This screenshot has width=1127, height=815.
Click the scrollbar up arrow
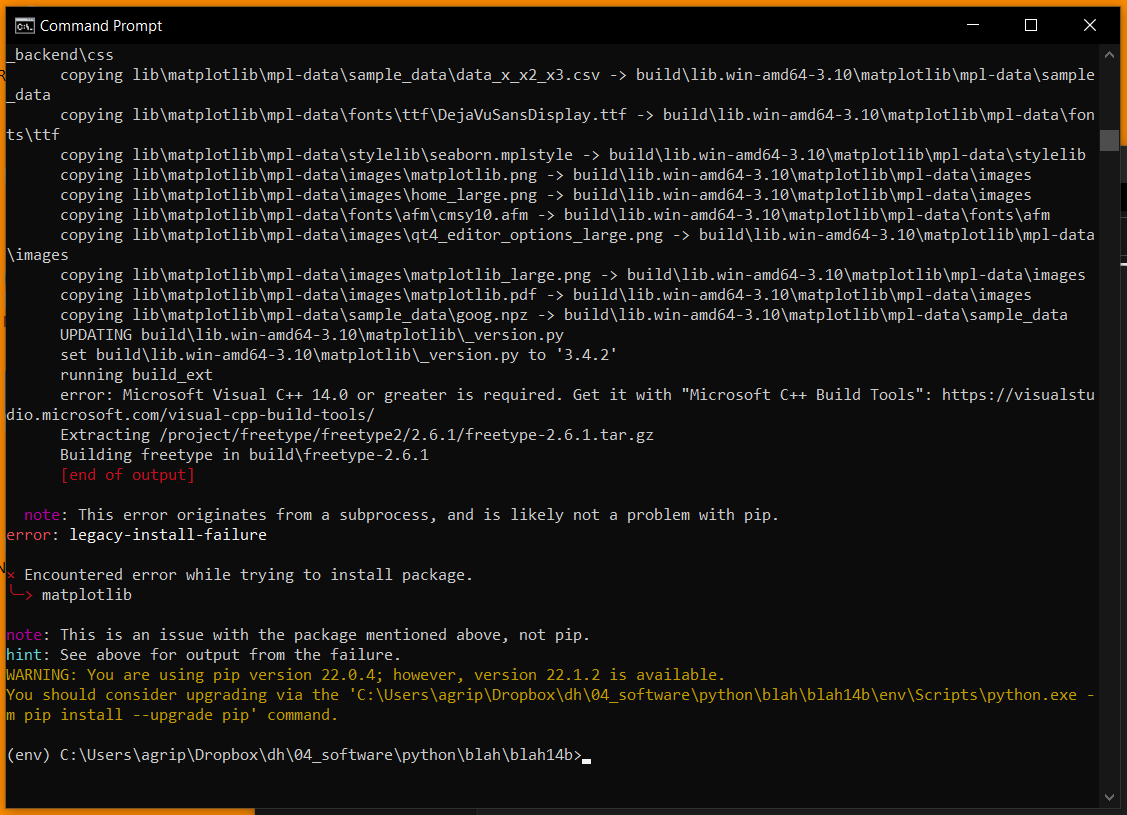click(x=1108, y=55)
